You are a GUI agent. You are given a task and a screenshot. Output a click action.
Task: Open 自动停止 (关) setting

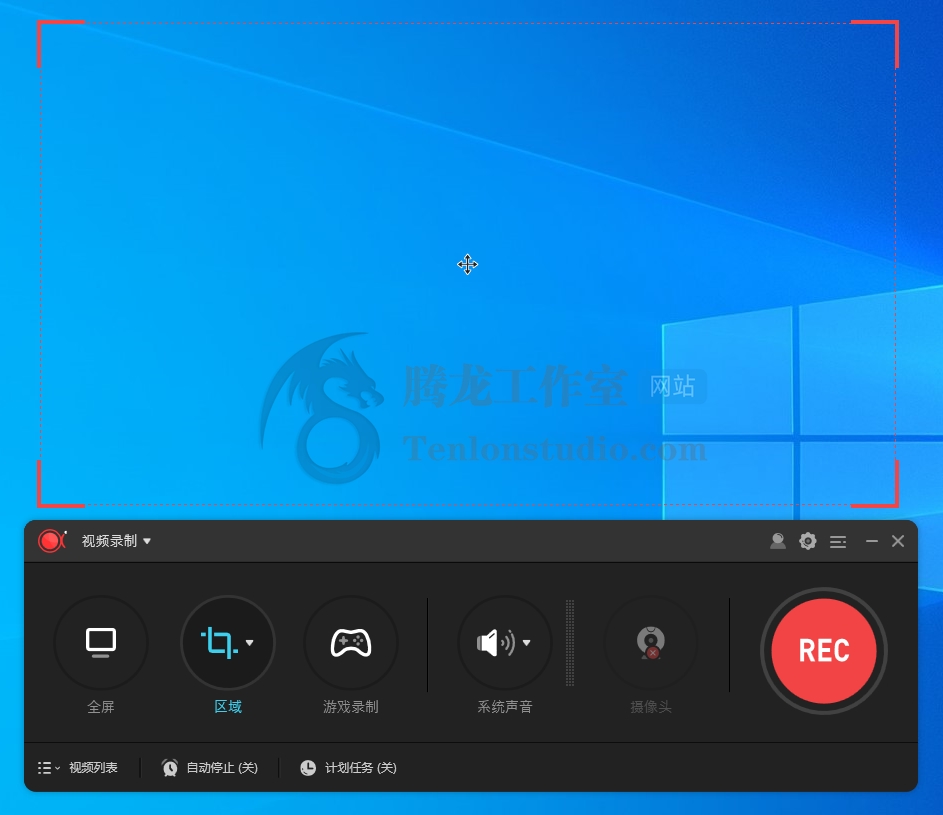[x=222, y=767]
